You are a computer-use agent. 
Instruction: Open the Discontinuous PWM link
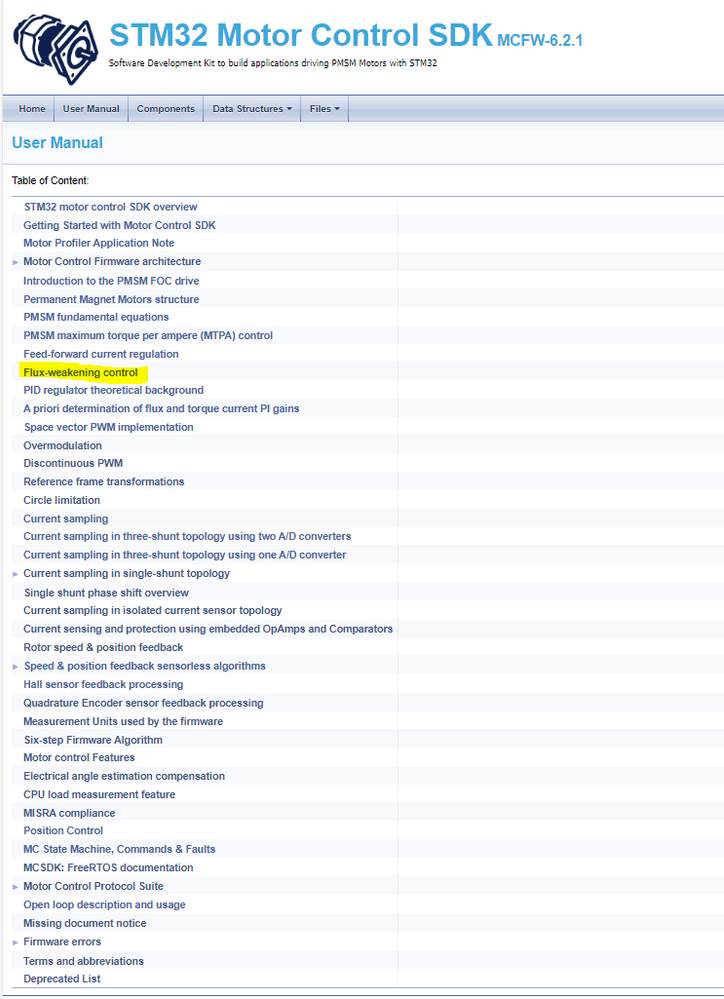[73, 463]
